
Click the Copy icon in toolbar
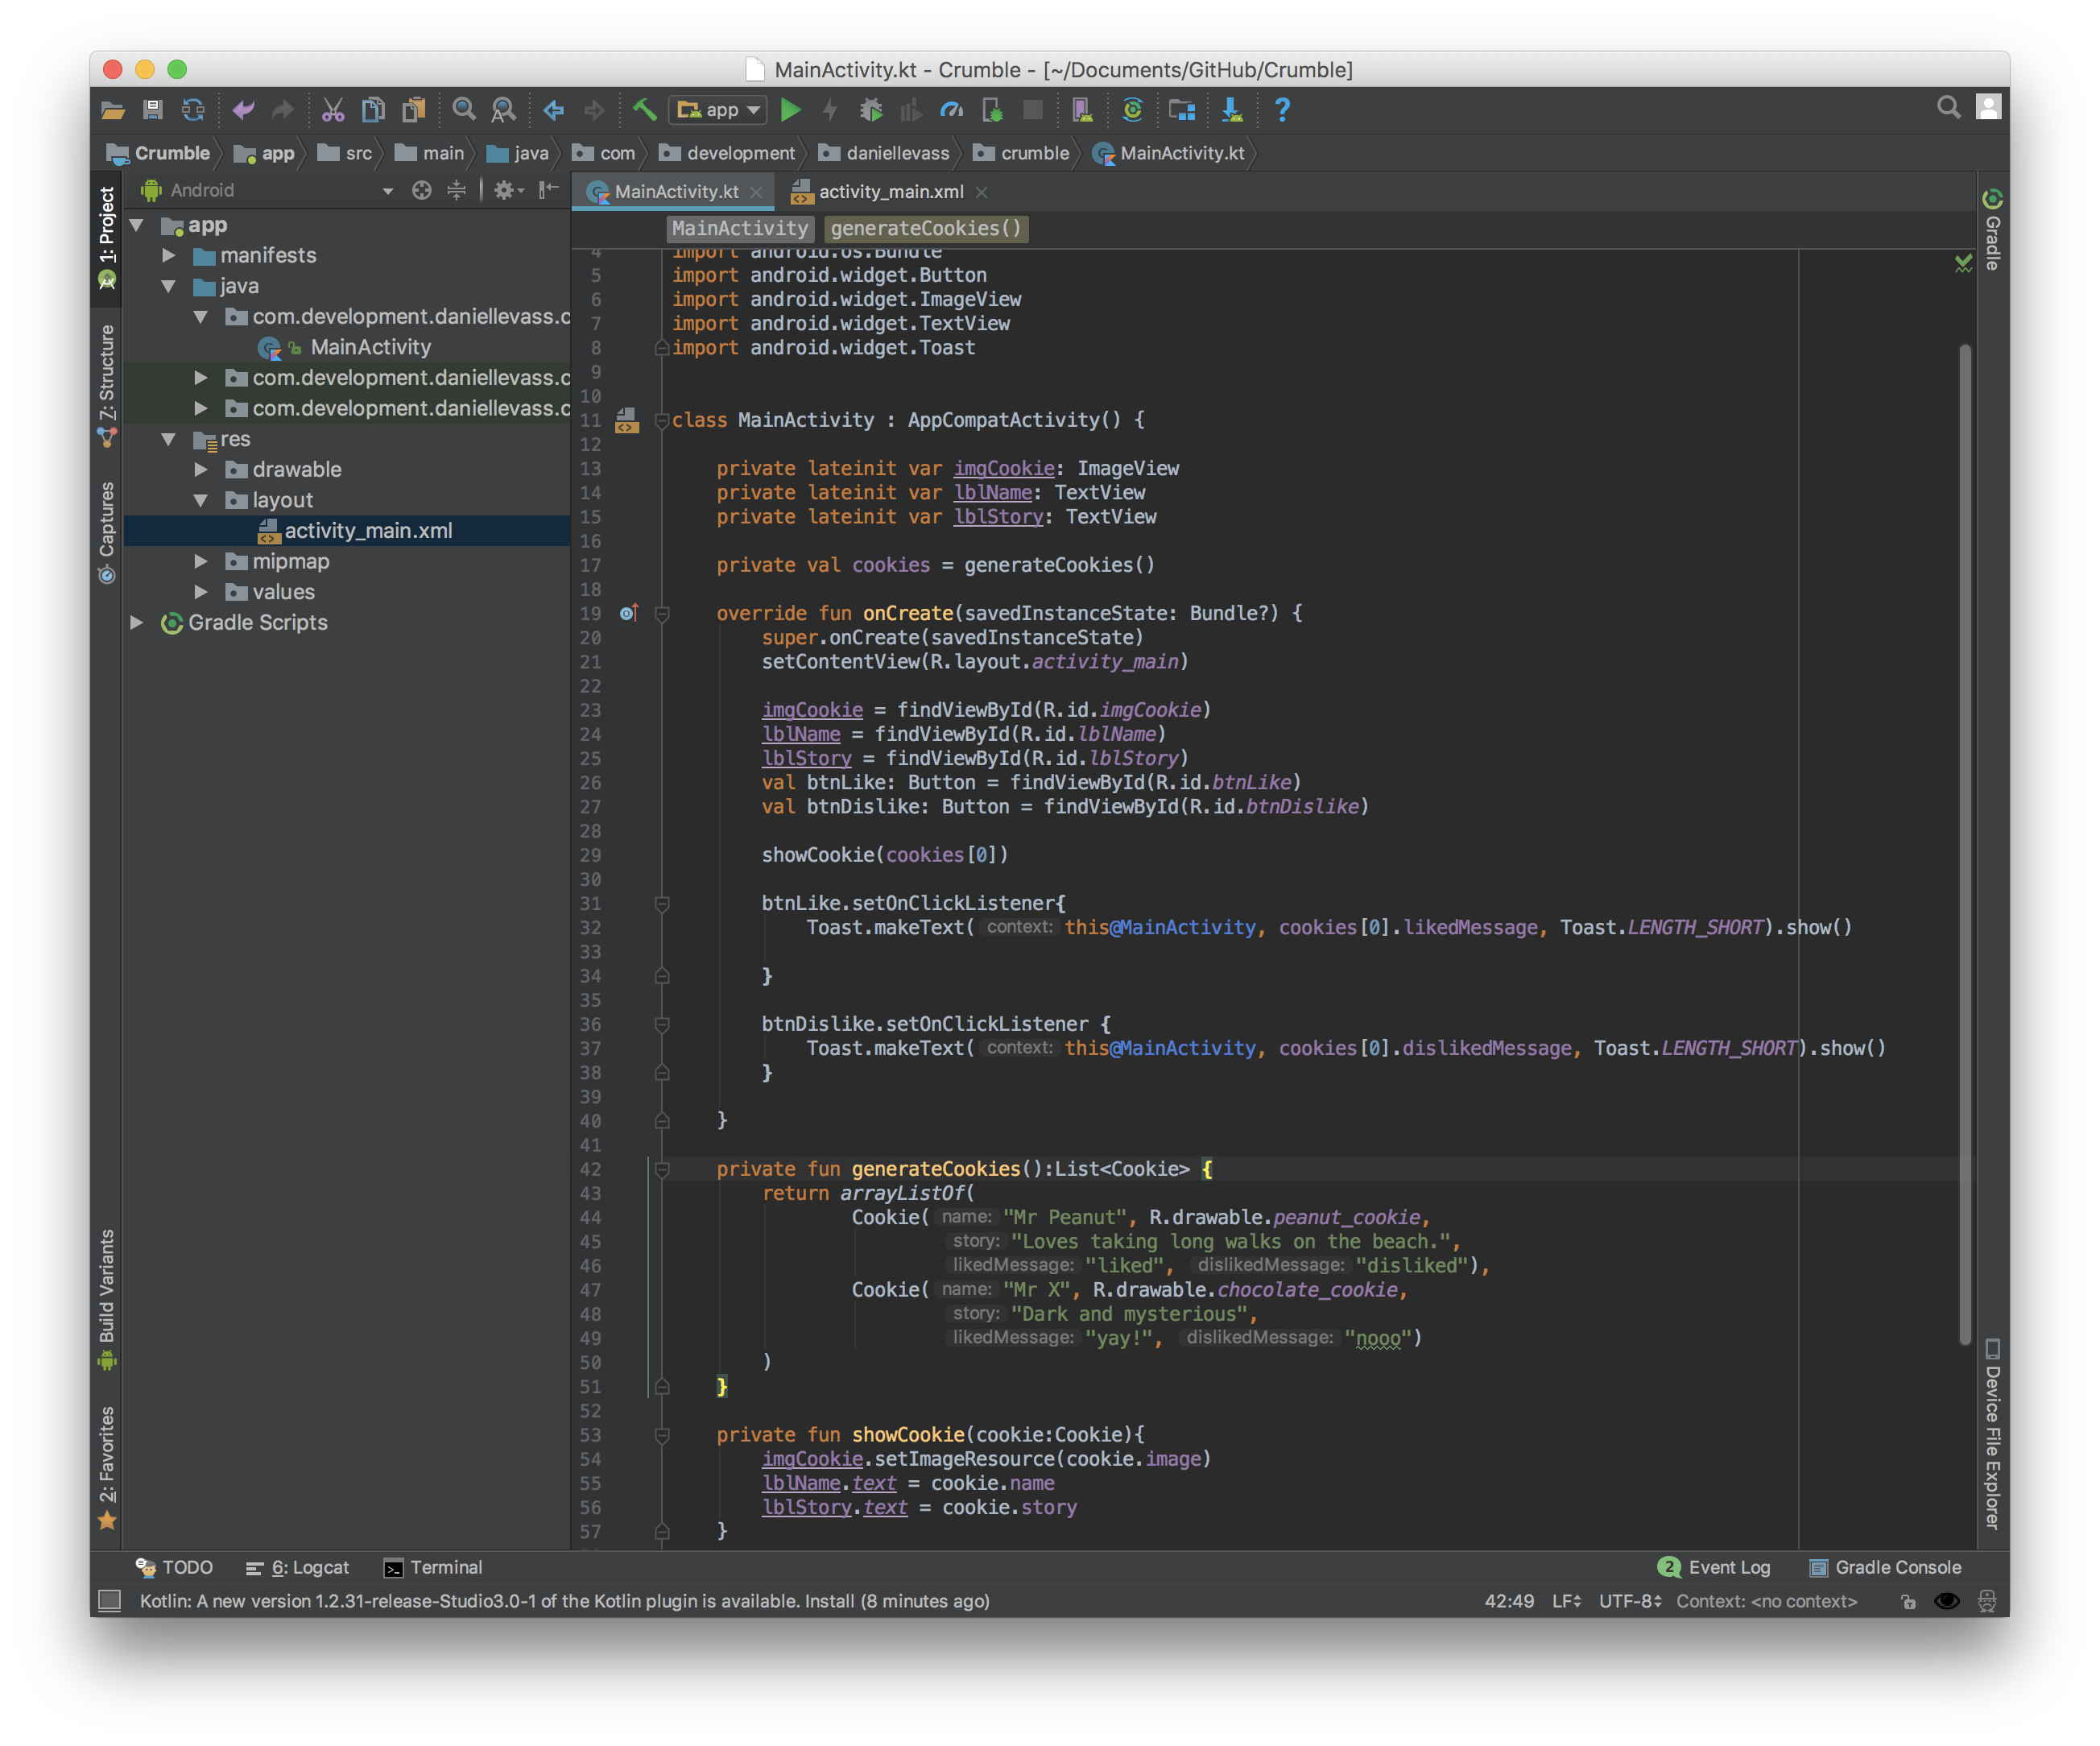(373, 110)
